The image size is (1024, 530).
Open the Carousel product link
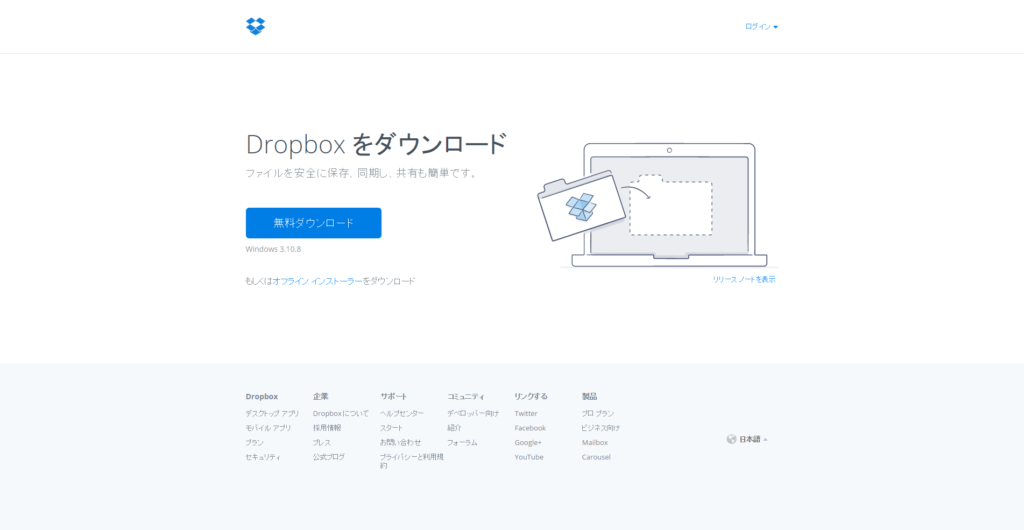coord(596,457)
